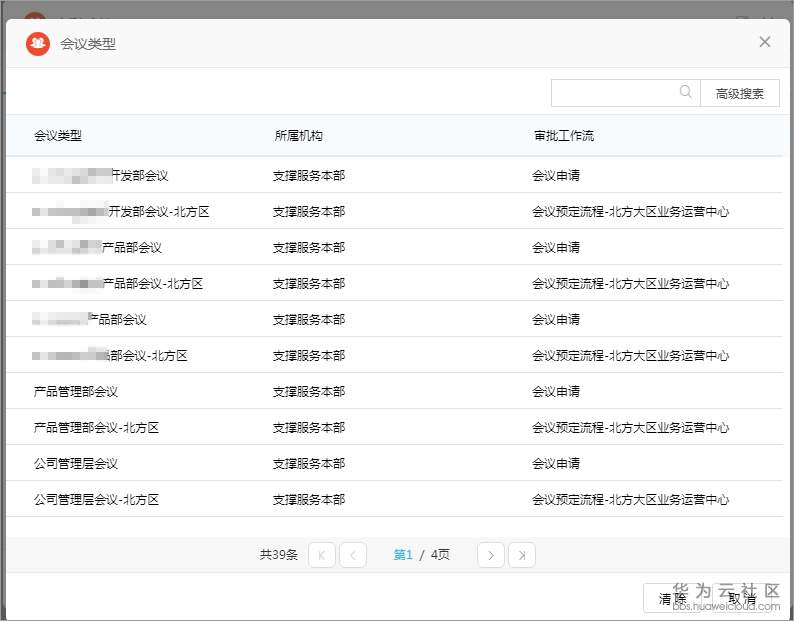The image size is (794, 621).
Task: Go to next page arrow
Action: pos(491,555)
